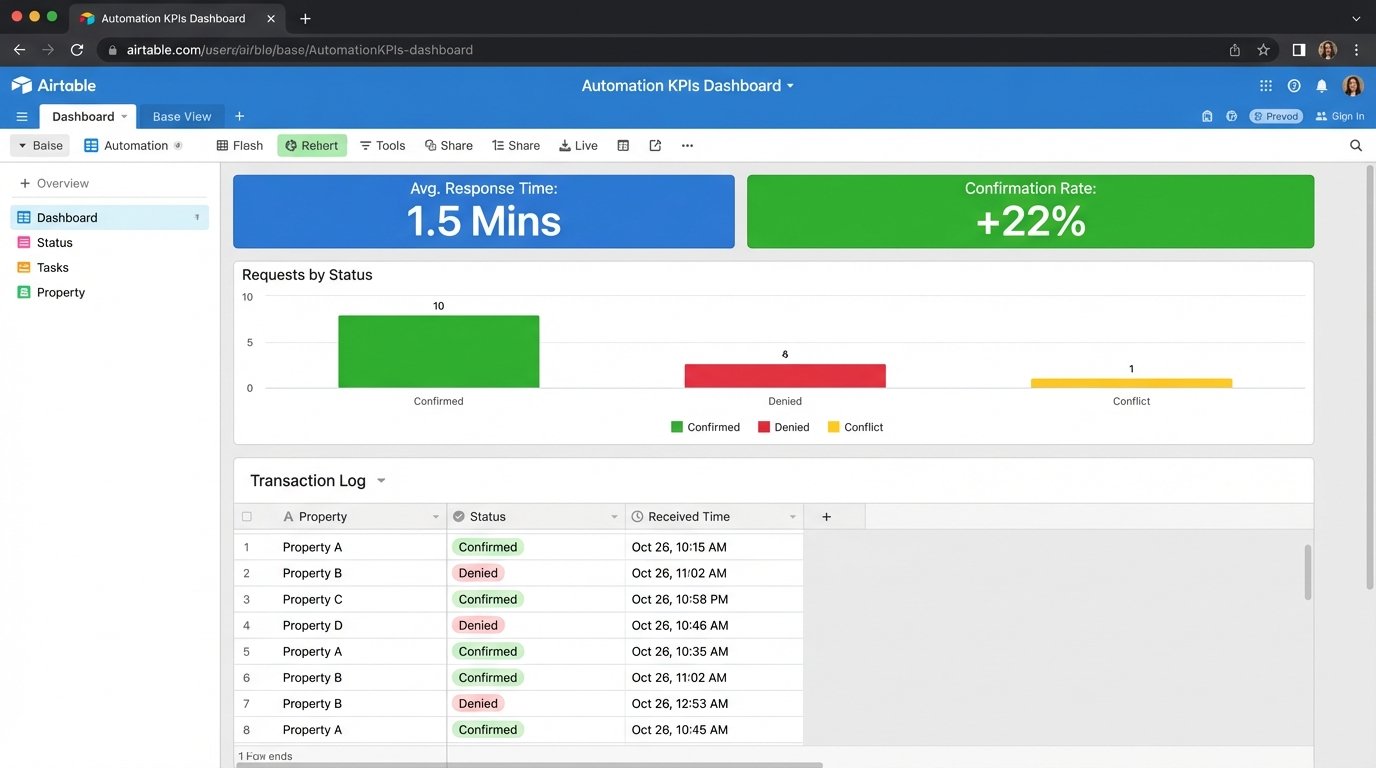Open the notifications bell
The image size is (1376, 768).
click(x=1321, y=85)
